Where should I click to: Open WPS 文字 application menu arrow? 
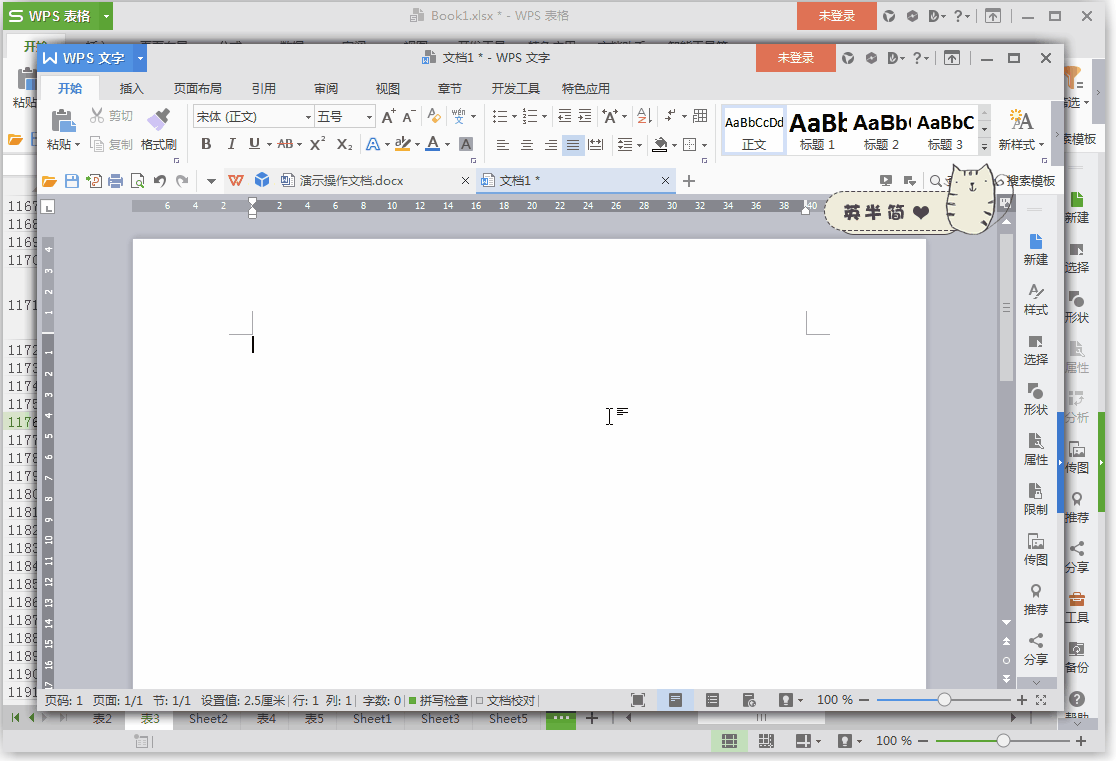140,58
